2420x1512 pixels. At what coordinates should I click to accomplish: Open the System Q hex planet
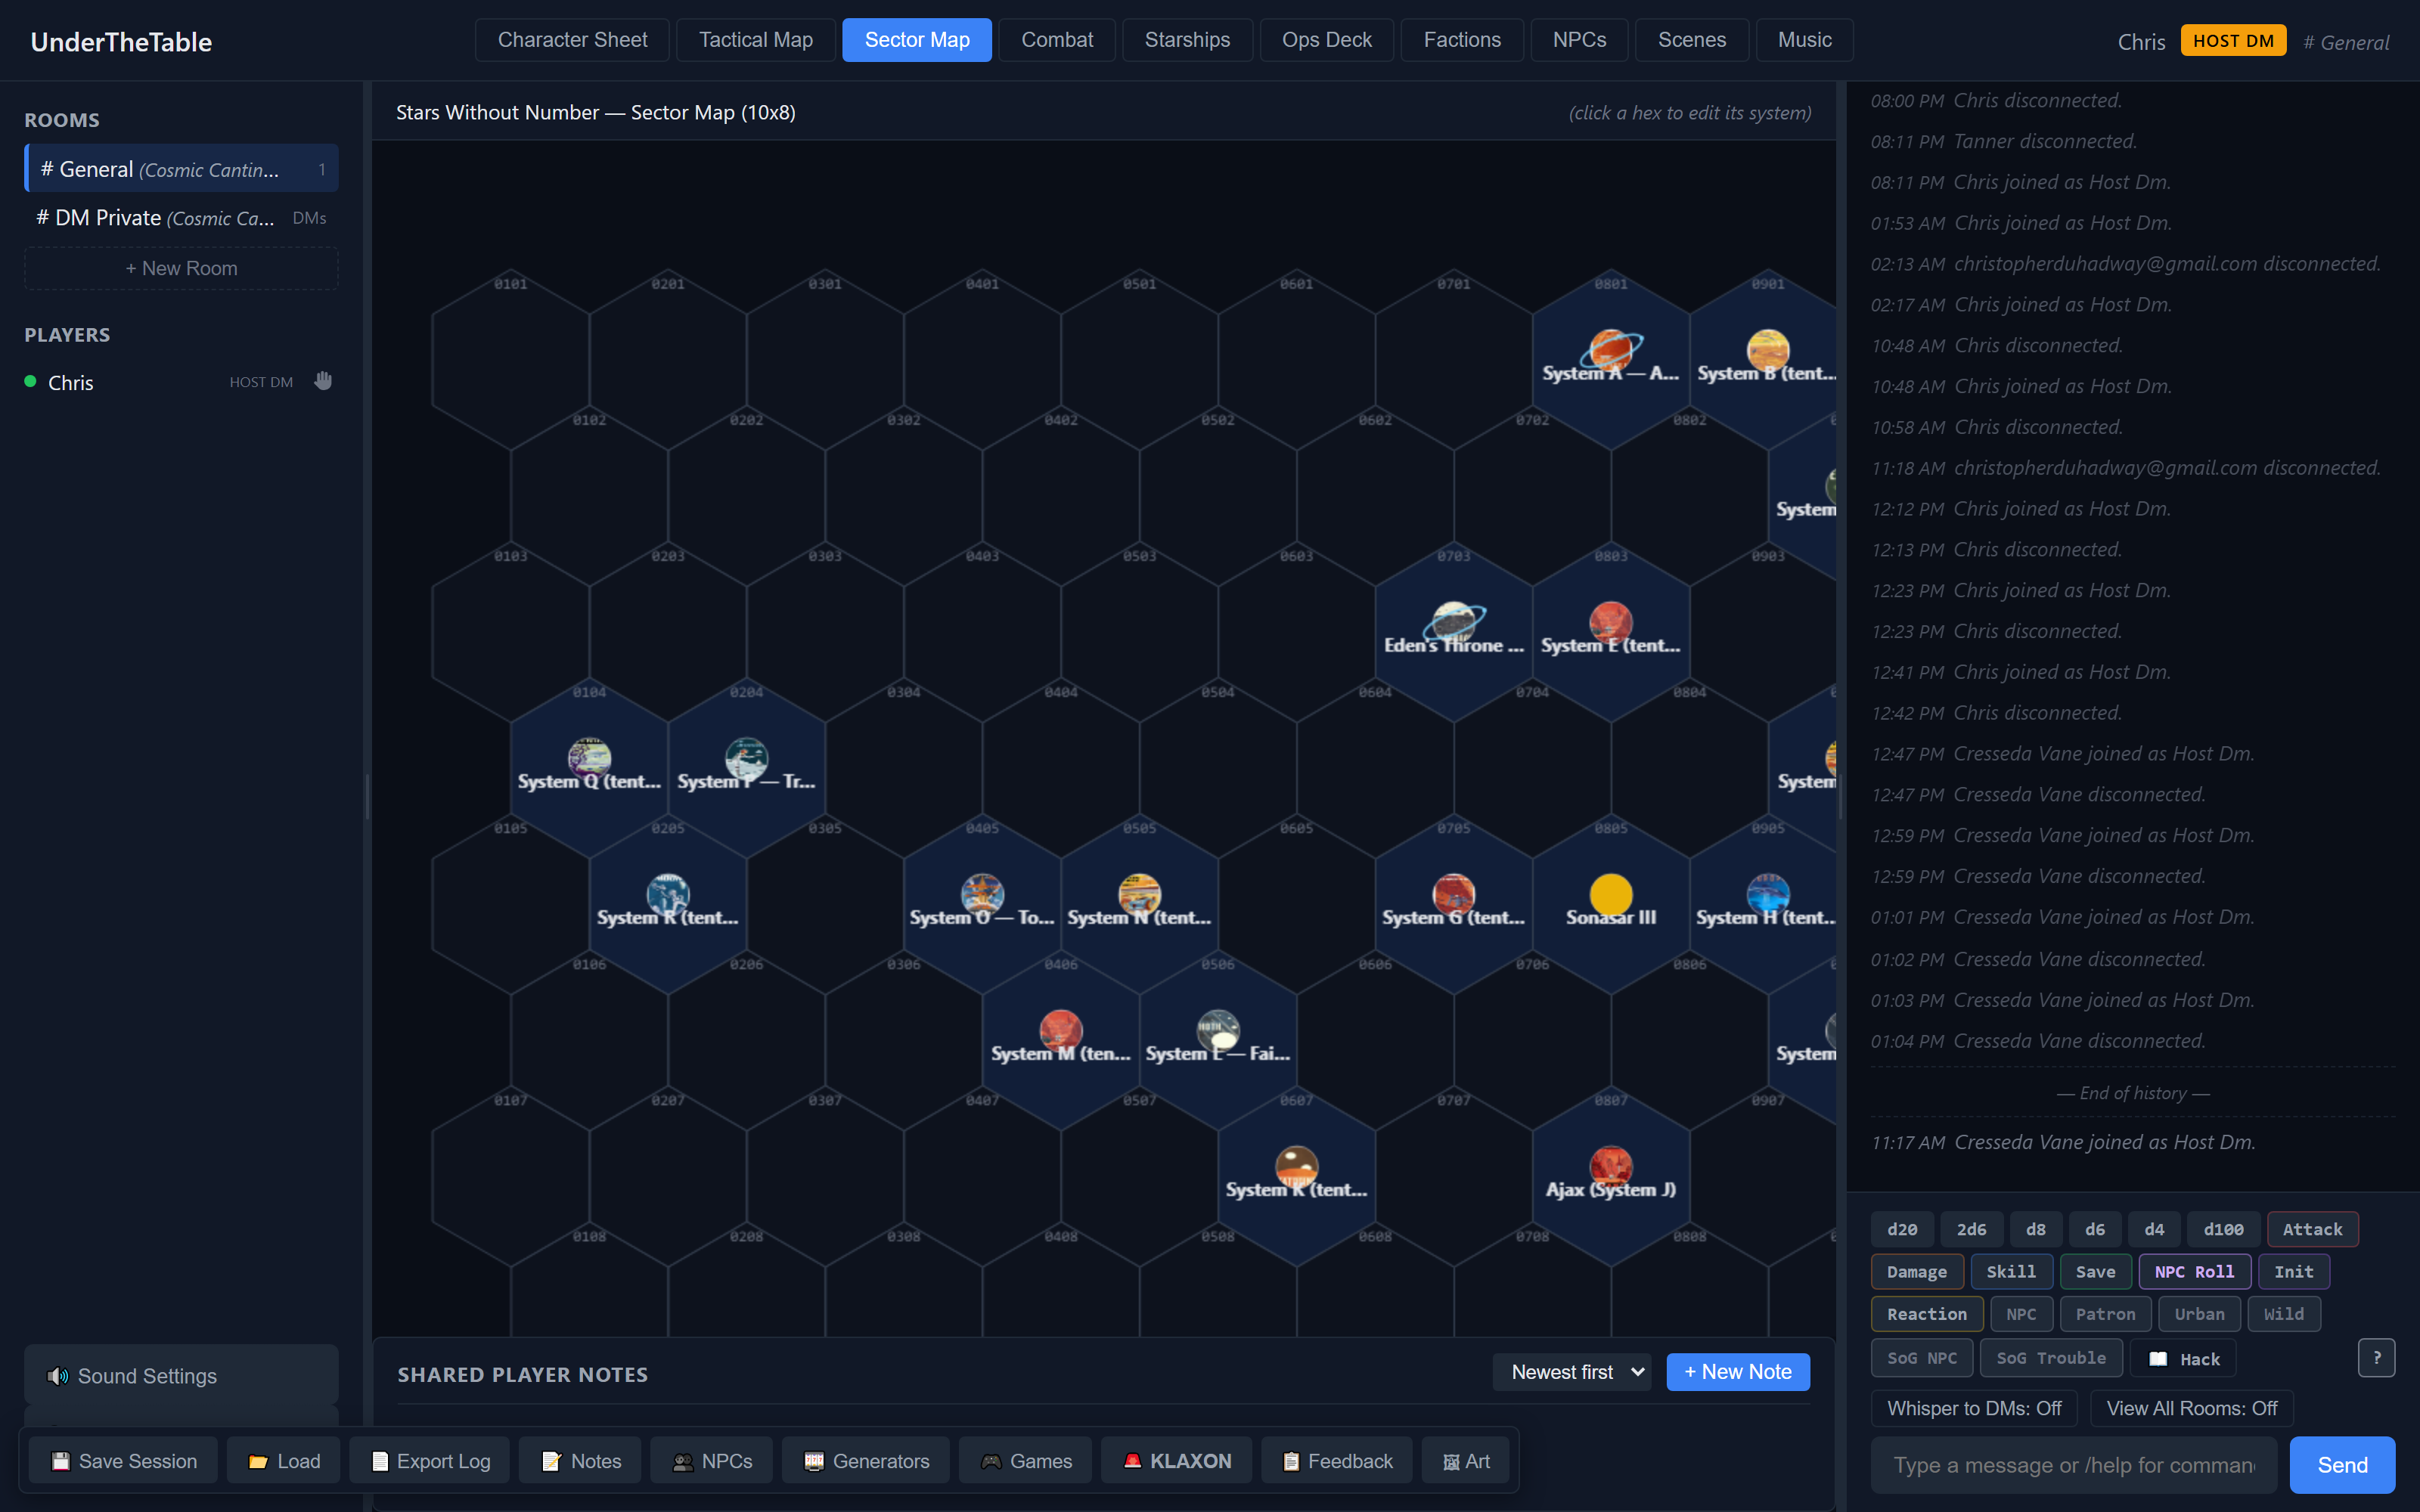click(589, 758)
